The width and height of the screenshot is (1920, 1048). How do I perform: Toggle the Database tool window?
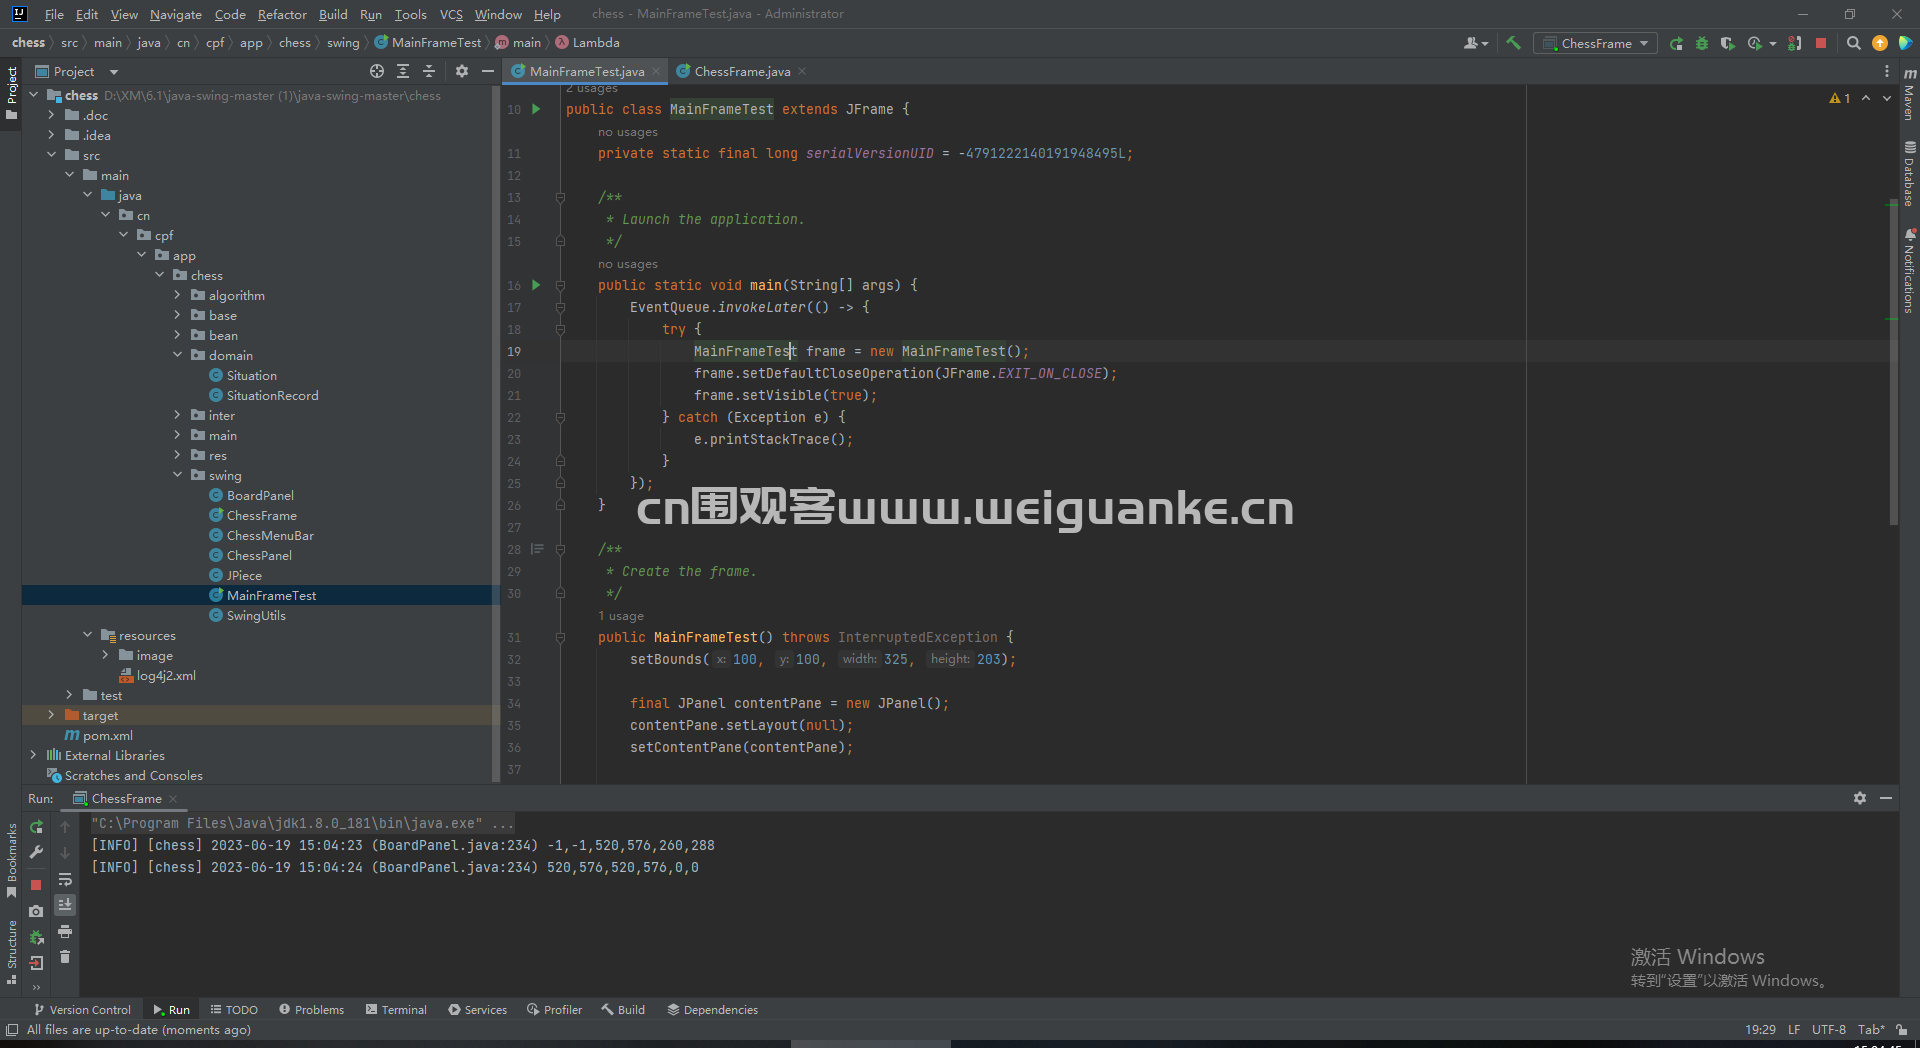(x=1909, y=173)
